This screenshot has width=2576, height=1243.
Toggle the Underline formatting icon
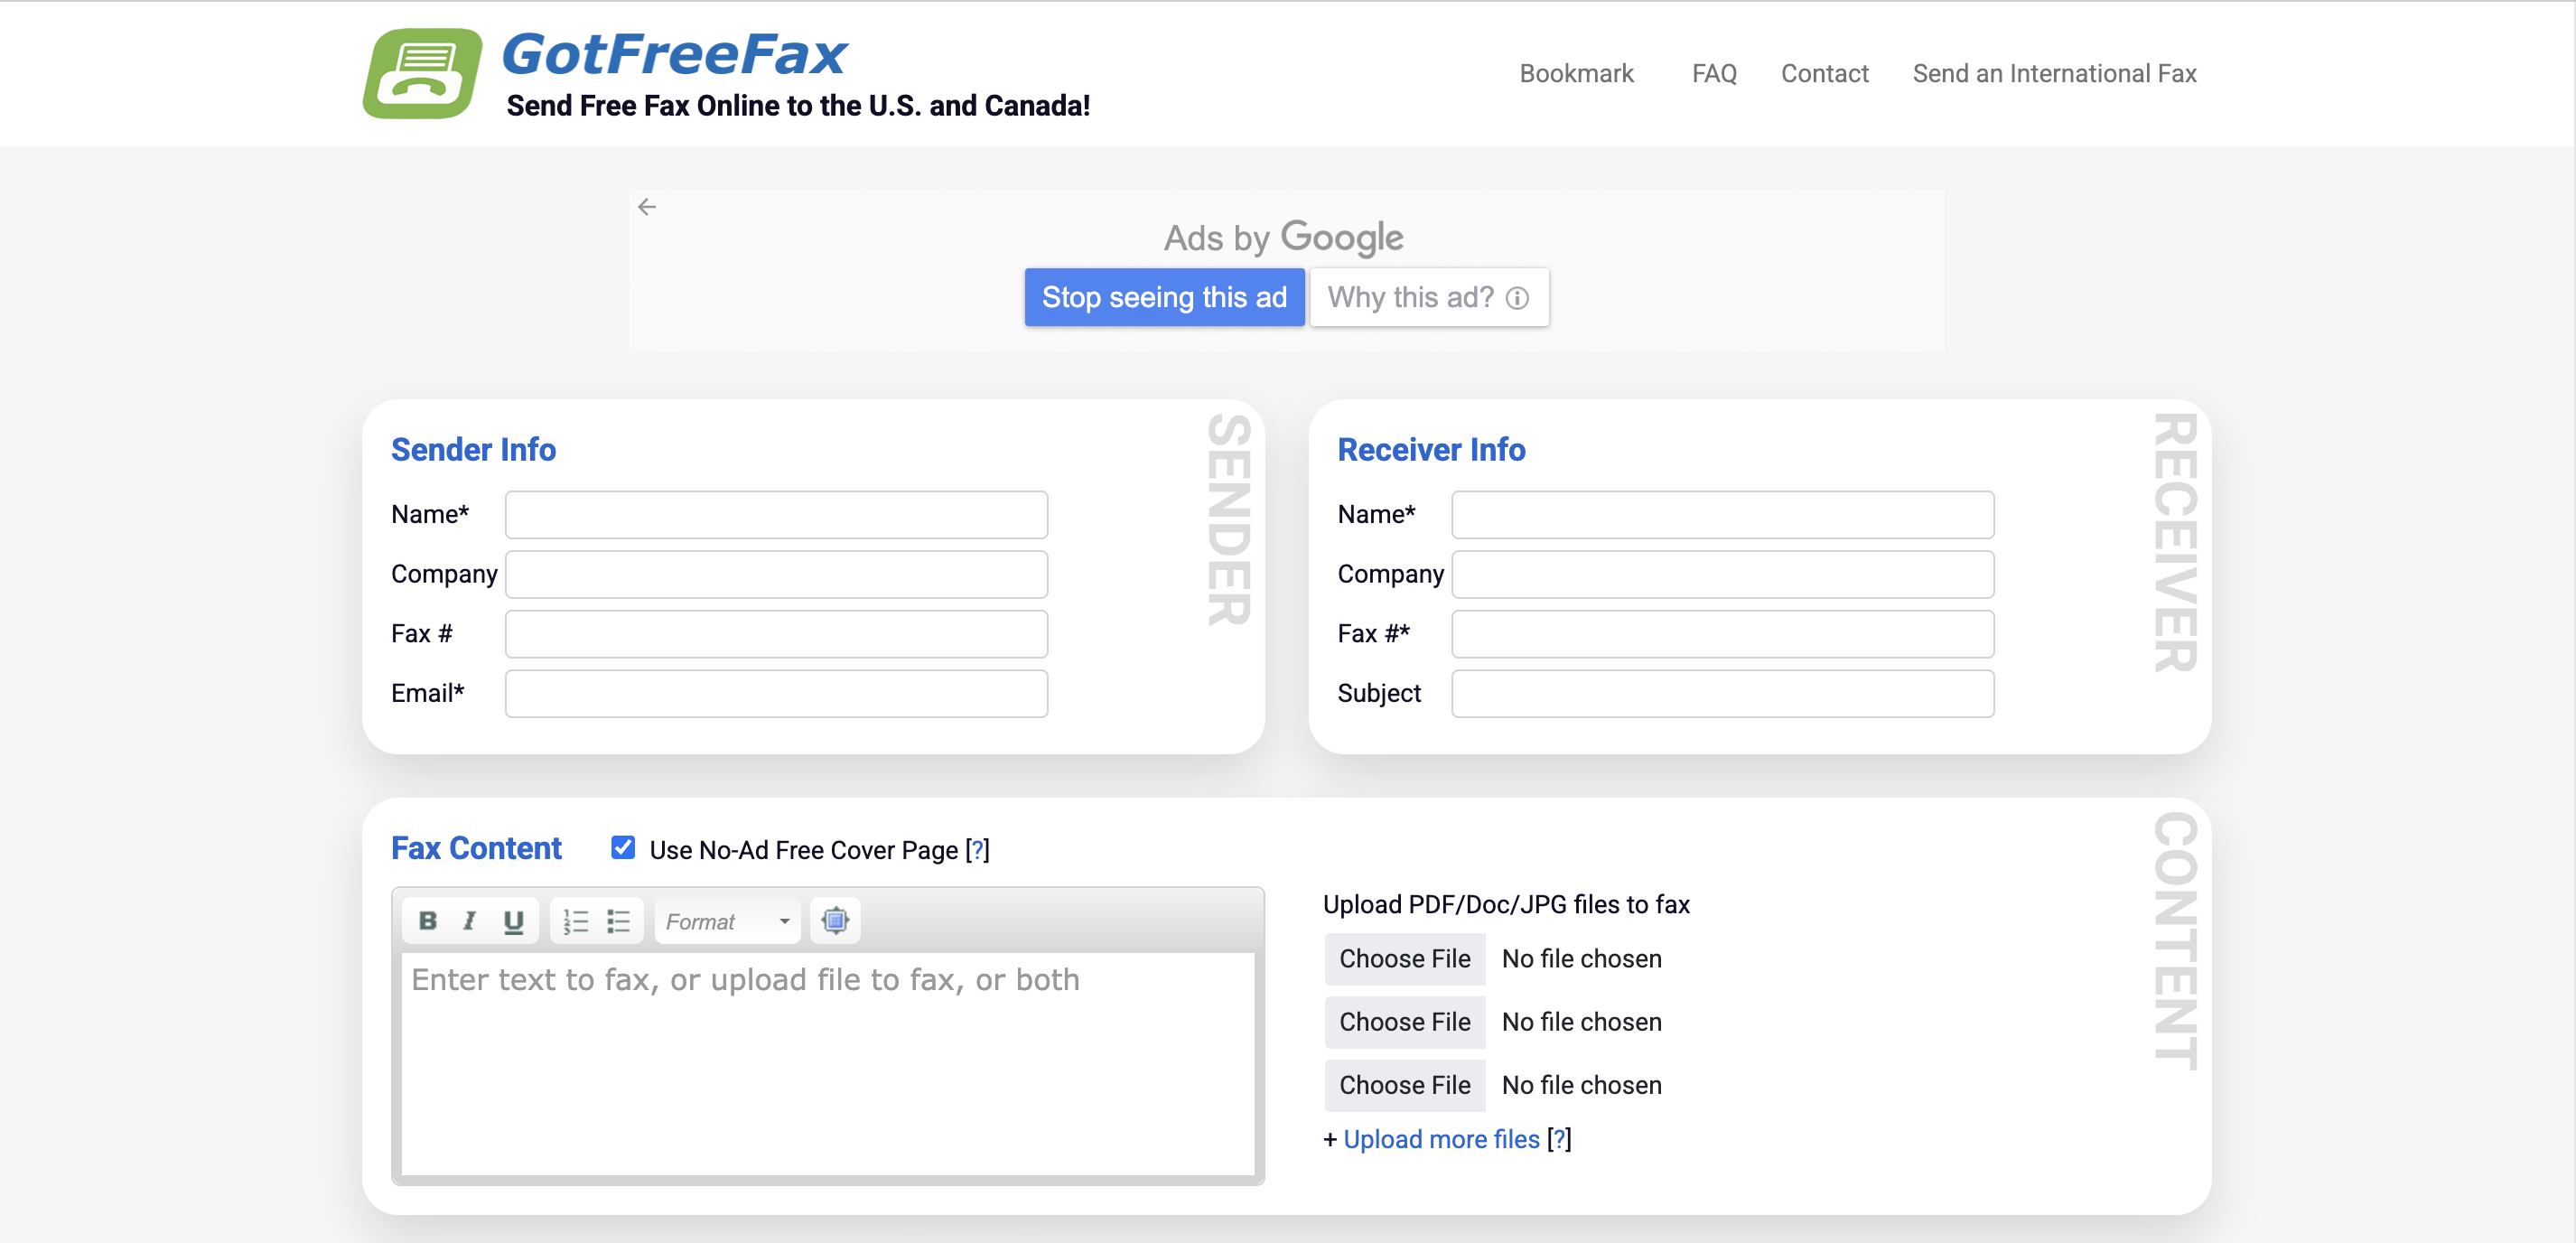(513, 920)
